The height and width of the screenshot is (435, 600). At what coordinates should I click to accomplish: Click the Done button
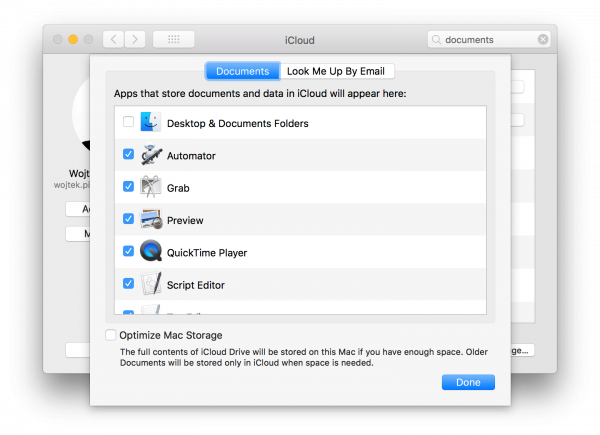[x=468, y=382]
